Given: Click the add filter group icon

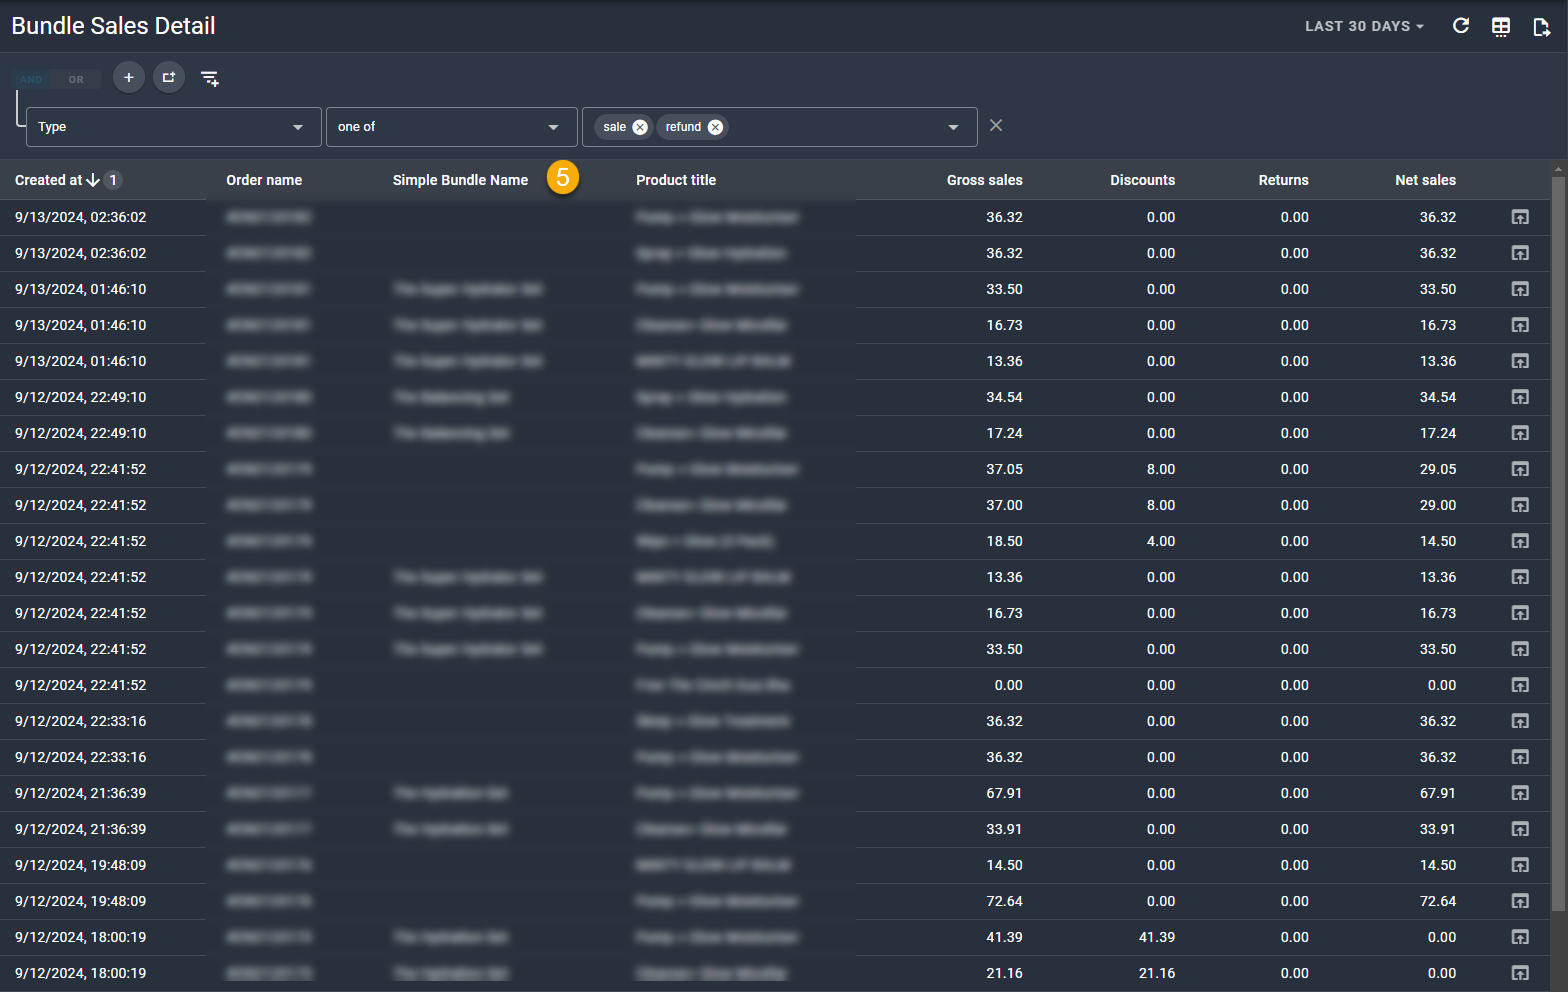Looking at the screenshot, I should point(169,78).
